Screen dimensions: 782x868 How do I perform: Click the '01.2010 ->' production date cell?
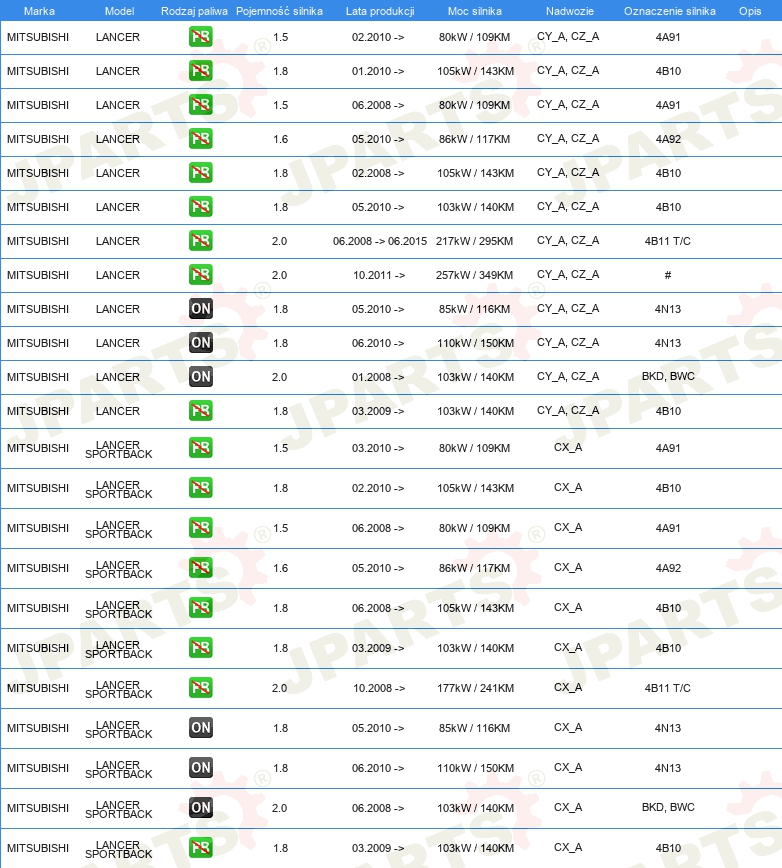point(378,71)
